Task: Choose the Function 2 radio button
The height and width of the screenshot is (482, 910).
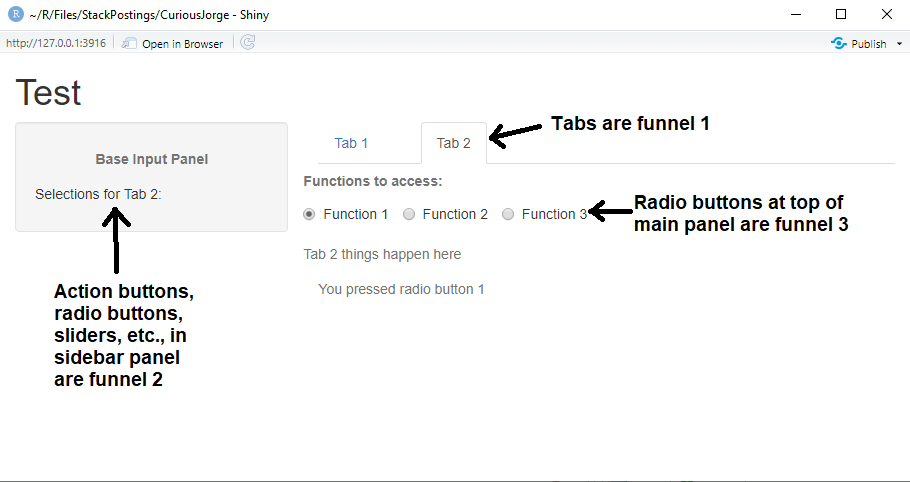Action: (409, 215)
